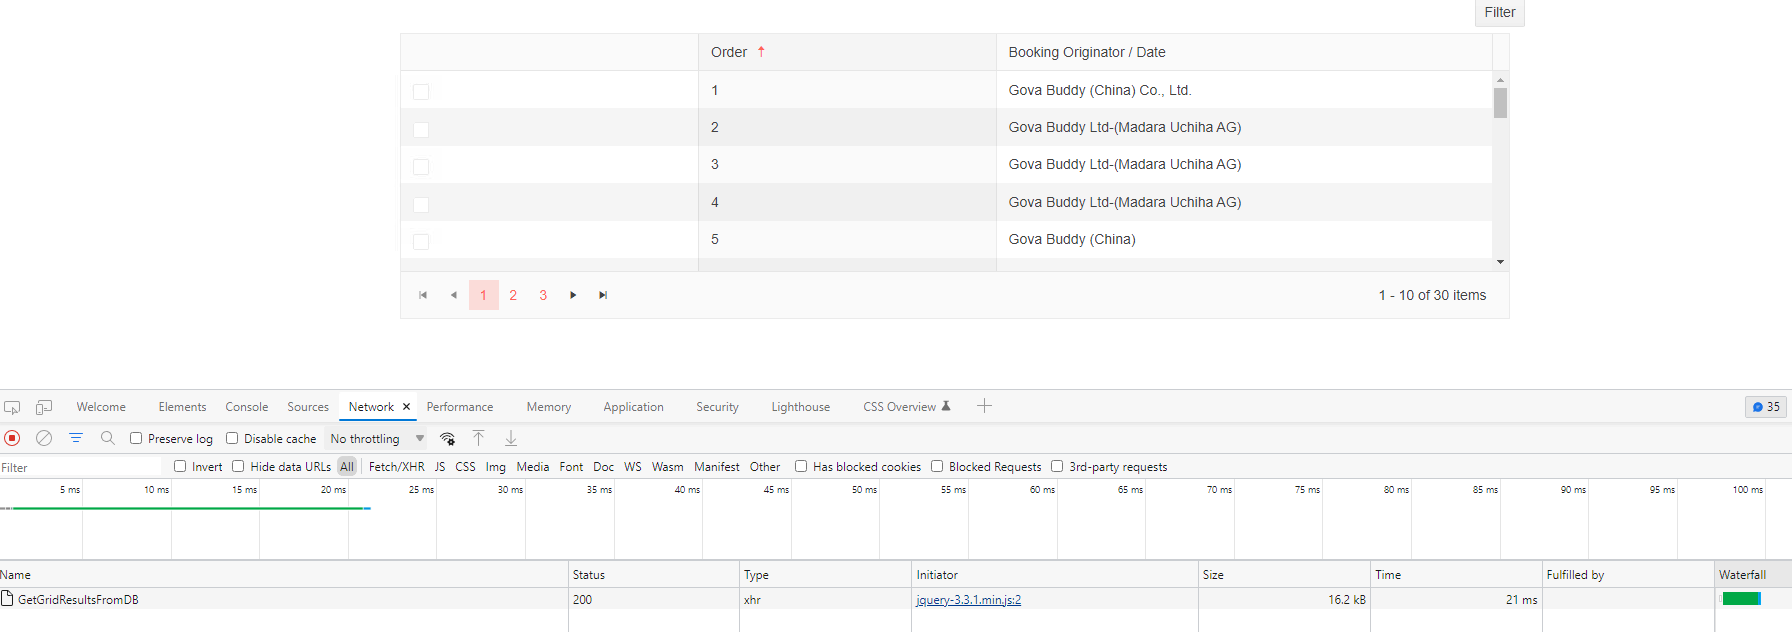Screen dimensions: 1792x632
Task: Open the No throttling dropdown
Action: [x=377, y=438]
